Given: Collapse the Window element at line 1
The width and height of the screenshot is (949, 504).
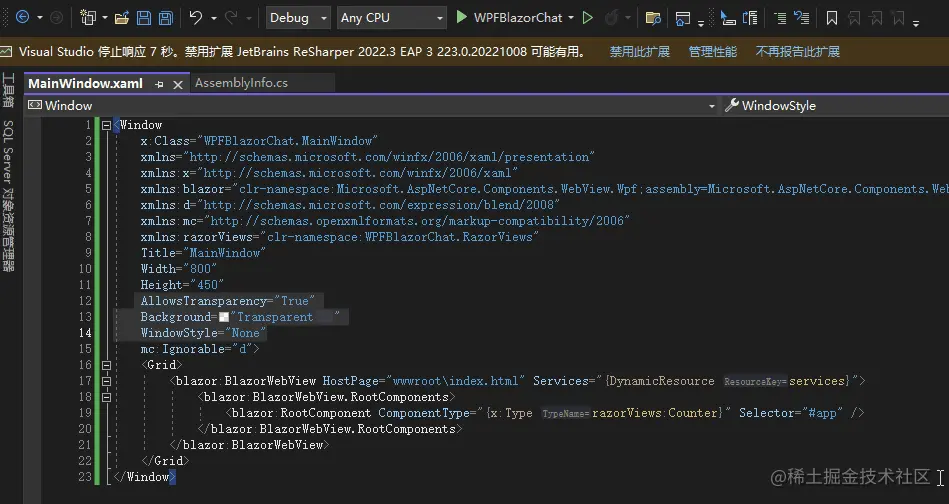Looking at the screenshot, I should click(x=107, y=125).
